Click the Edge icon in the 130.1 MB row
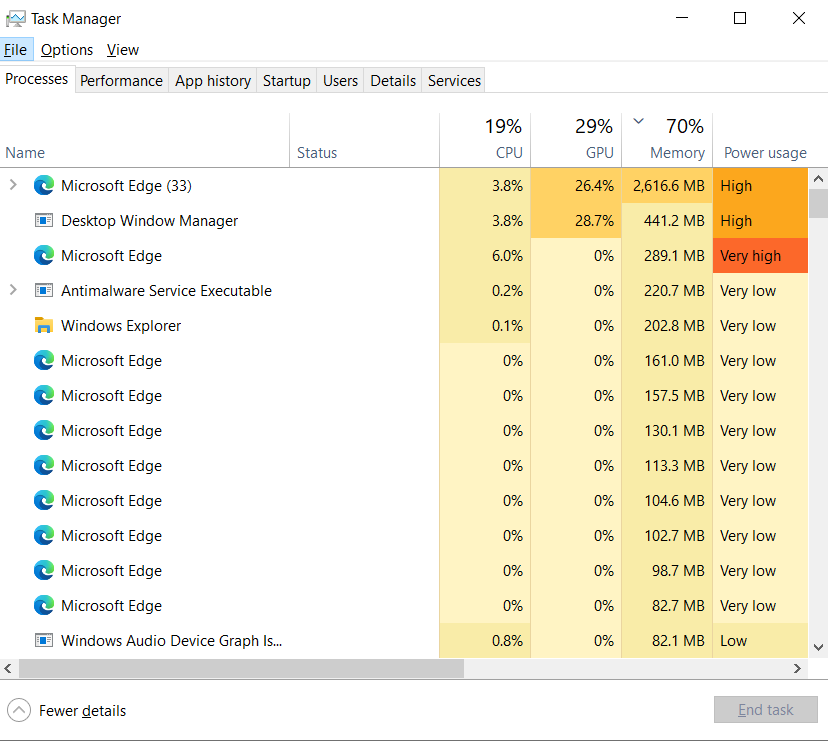Image resolution: width=828 pixels, height=741 pixels. point(44,430)
